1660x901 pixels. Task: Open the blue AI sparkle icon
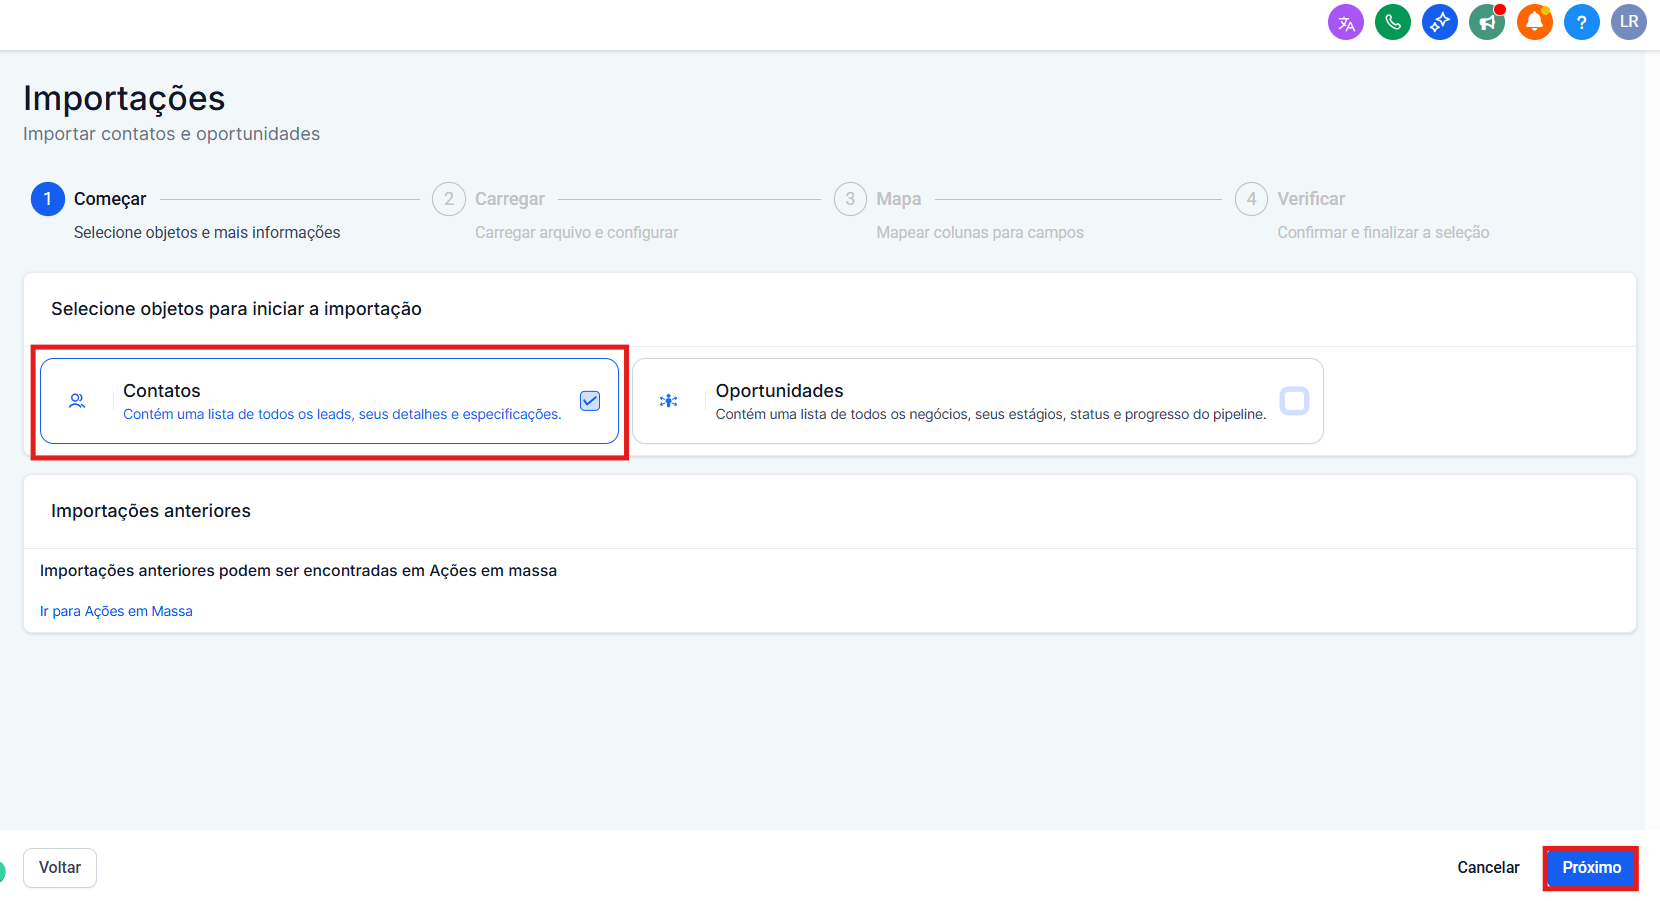1439,22
